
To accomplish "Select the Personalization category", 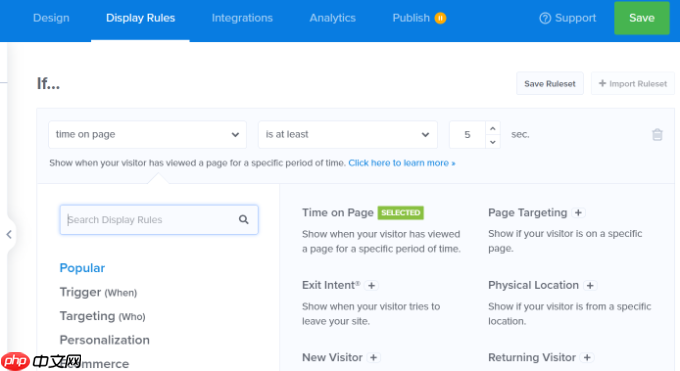I will tap(105, 340).
